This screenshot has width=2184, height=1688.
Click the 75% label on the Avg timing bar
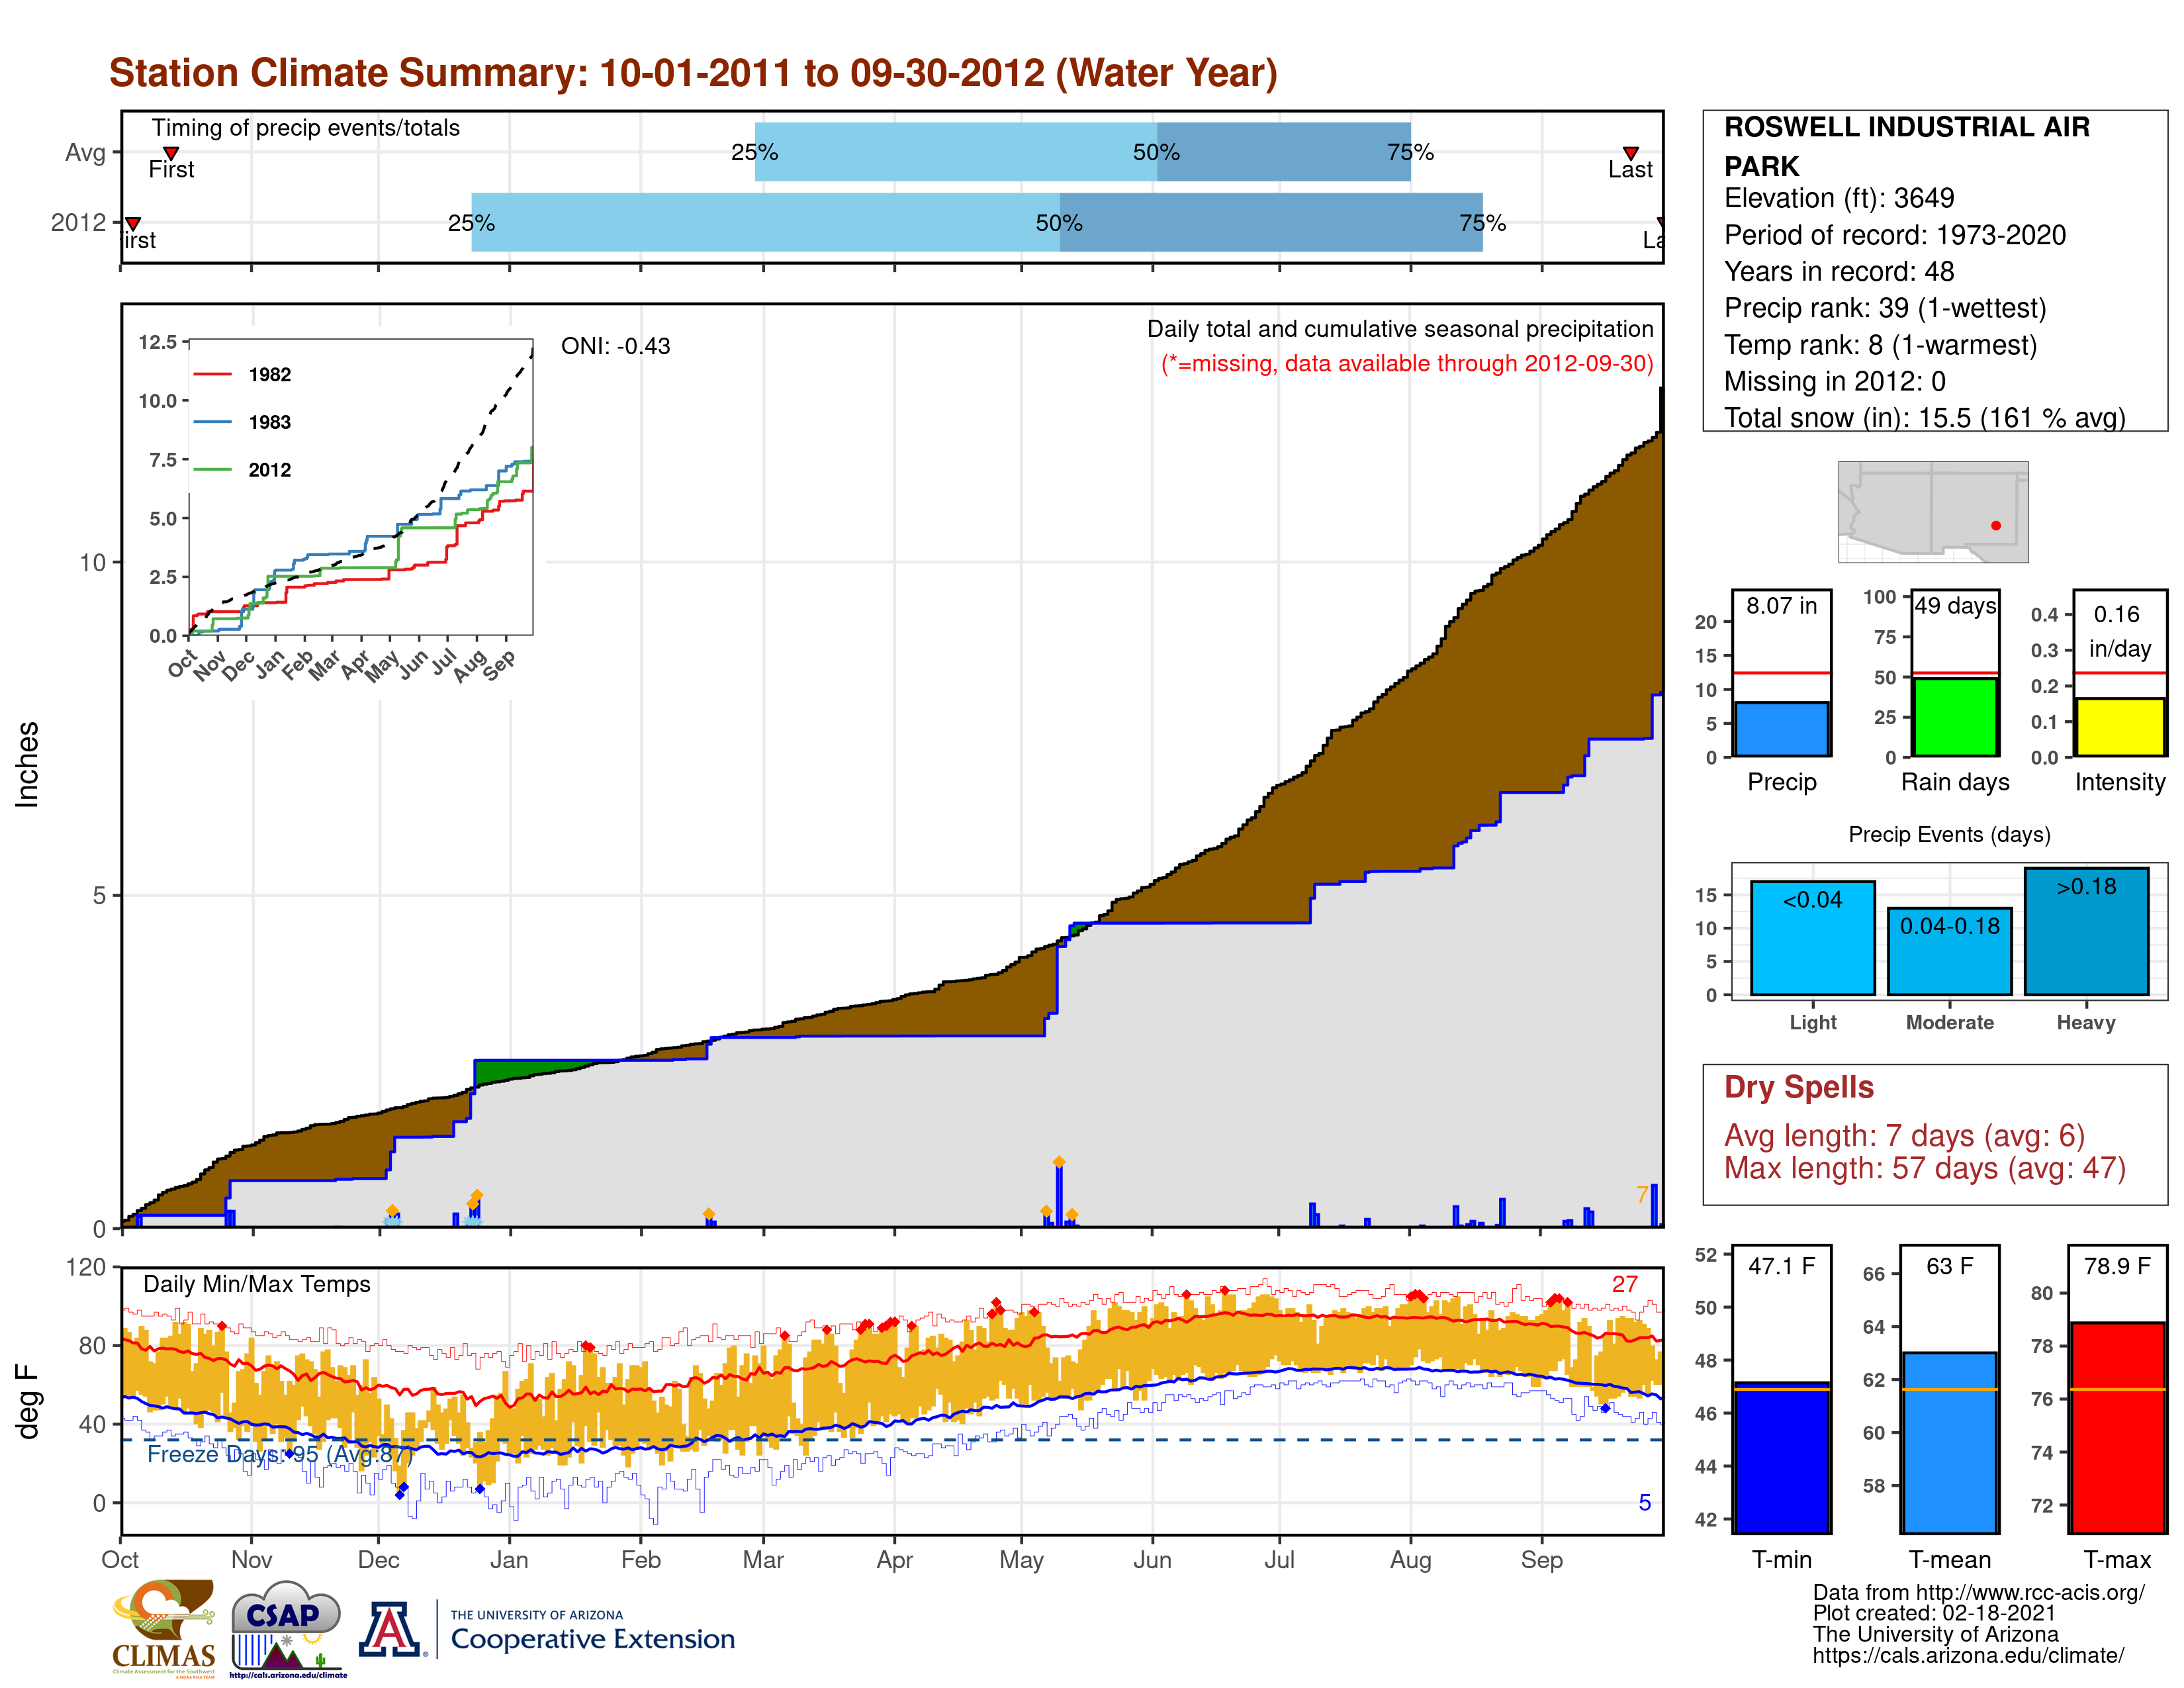click(x=1410, y=152)
